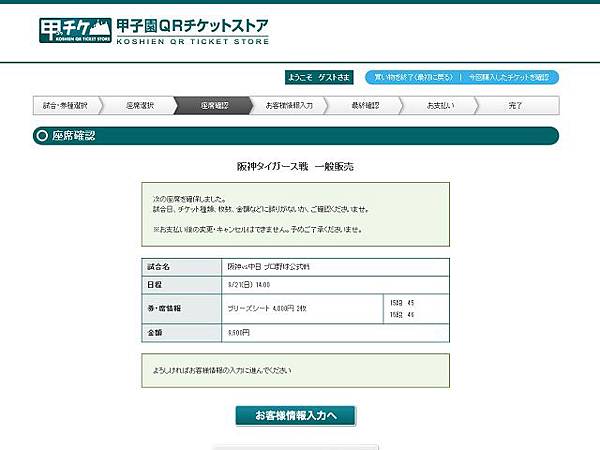Click the seat number 45 entry
Viewport: 600px width, 450px height.
[x=402, y=303]
